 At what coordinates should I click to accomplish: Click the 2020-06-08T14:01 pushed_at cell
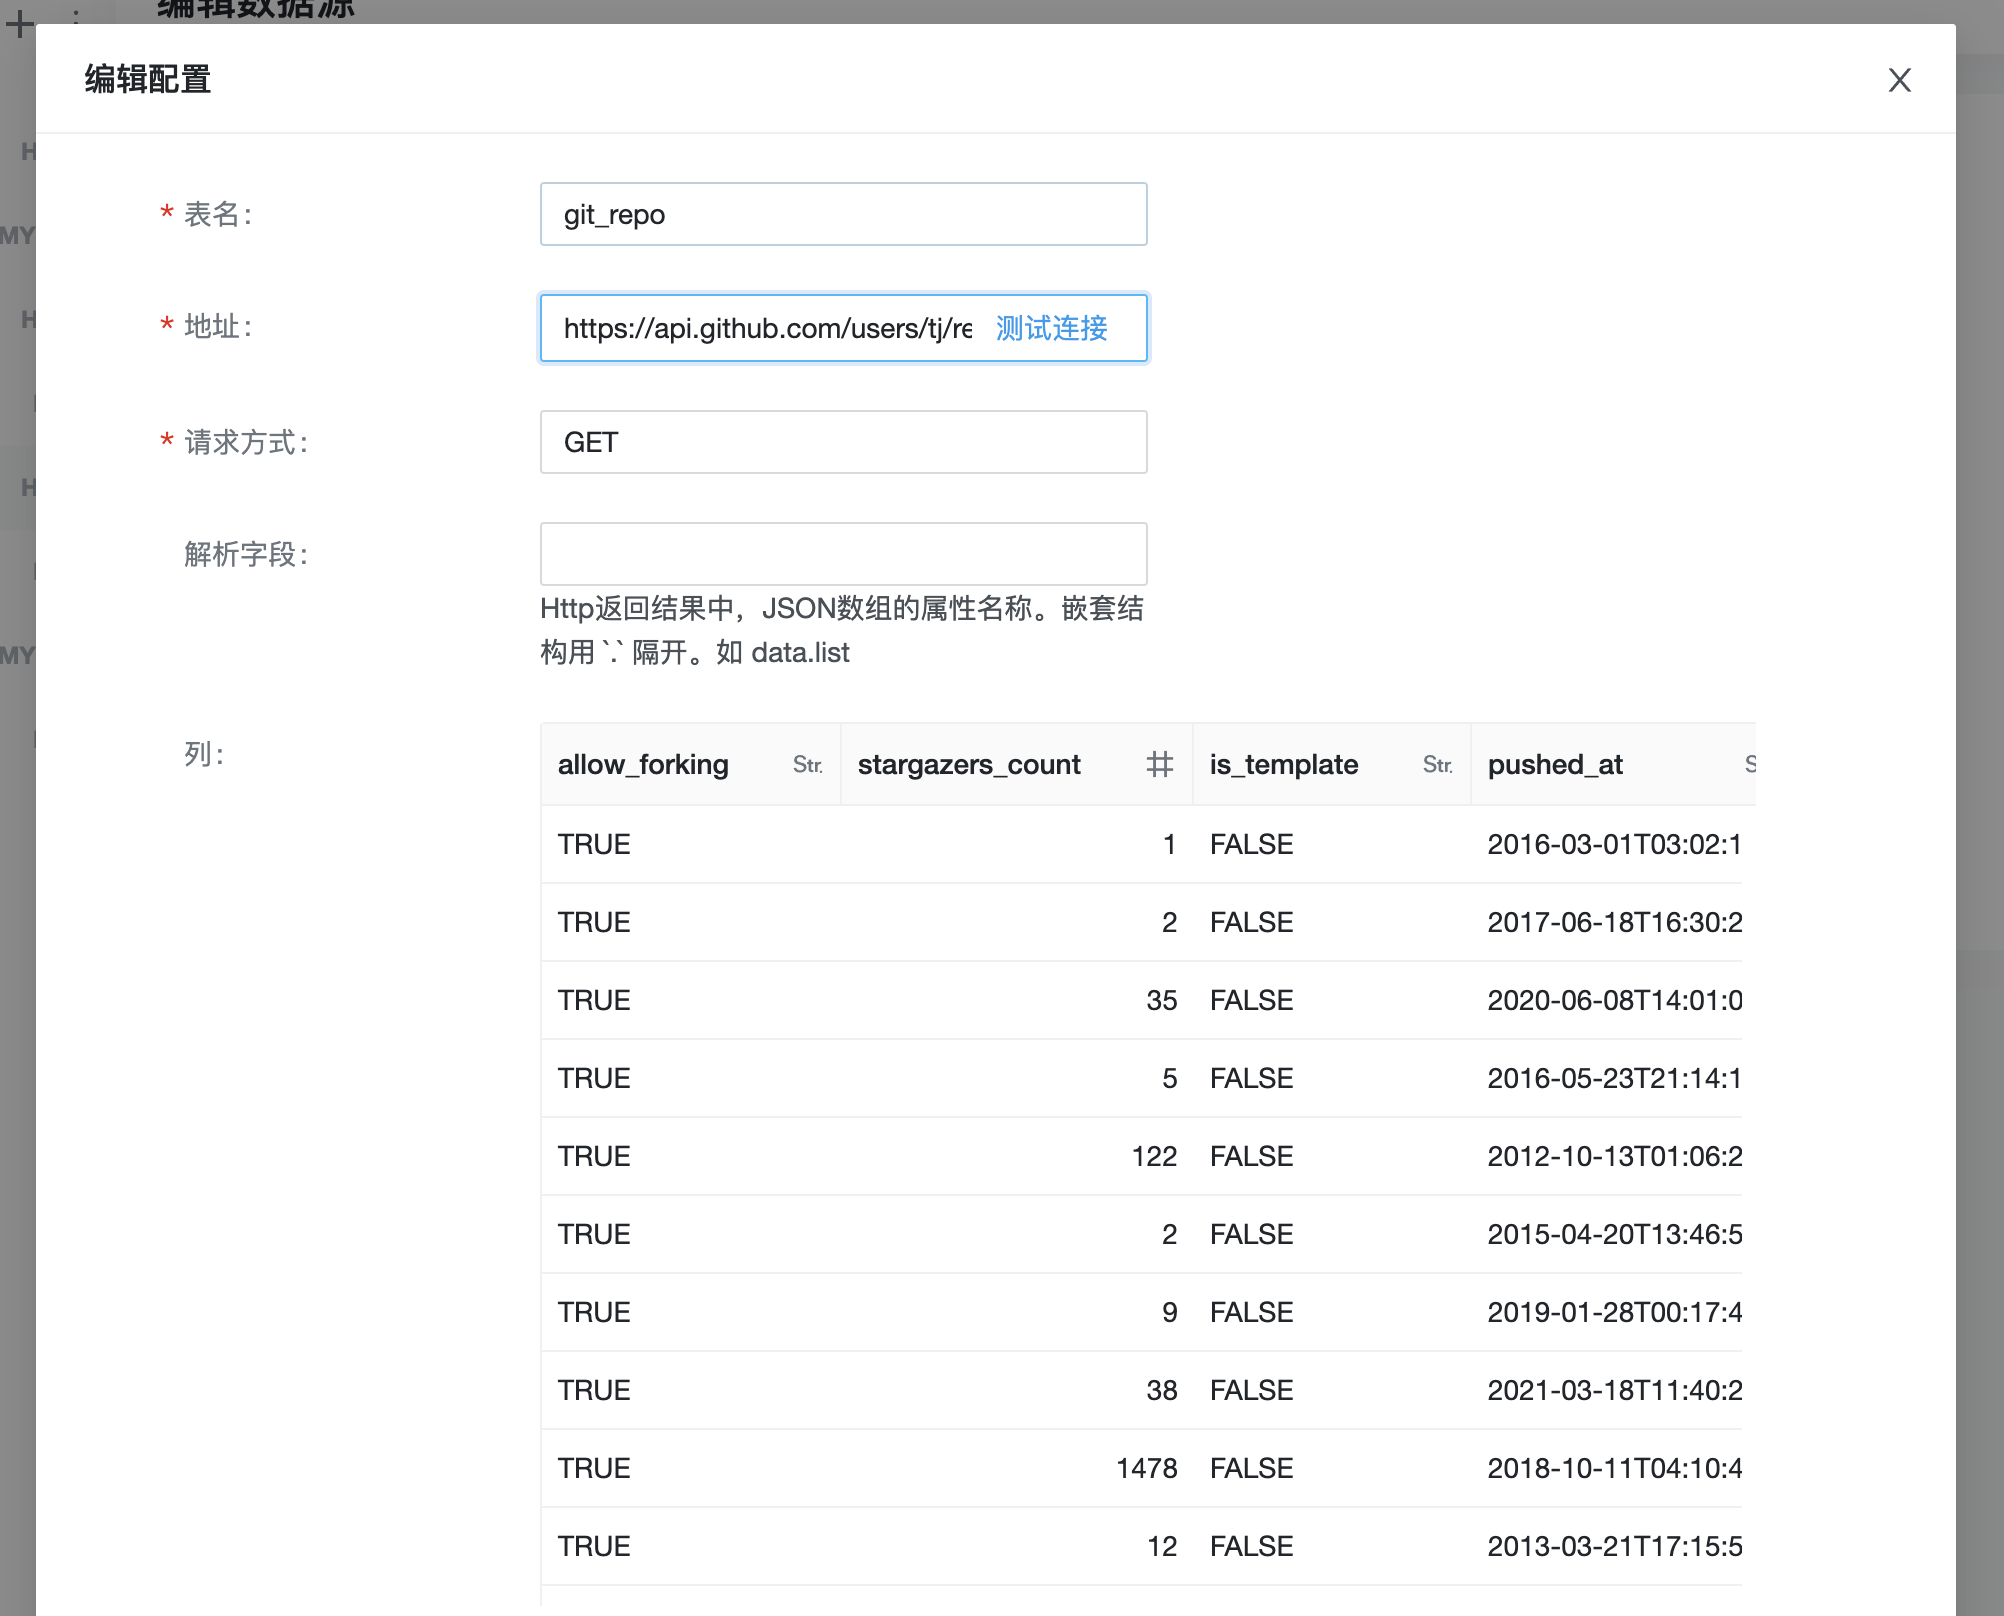(x=1613, y=1000)
